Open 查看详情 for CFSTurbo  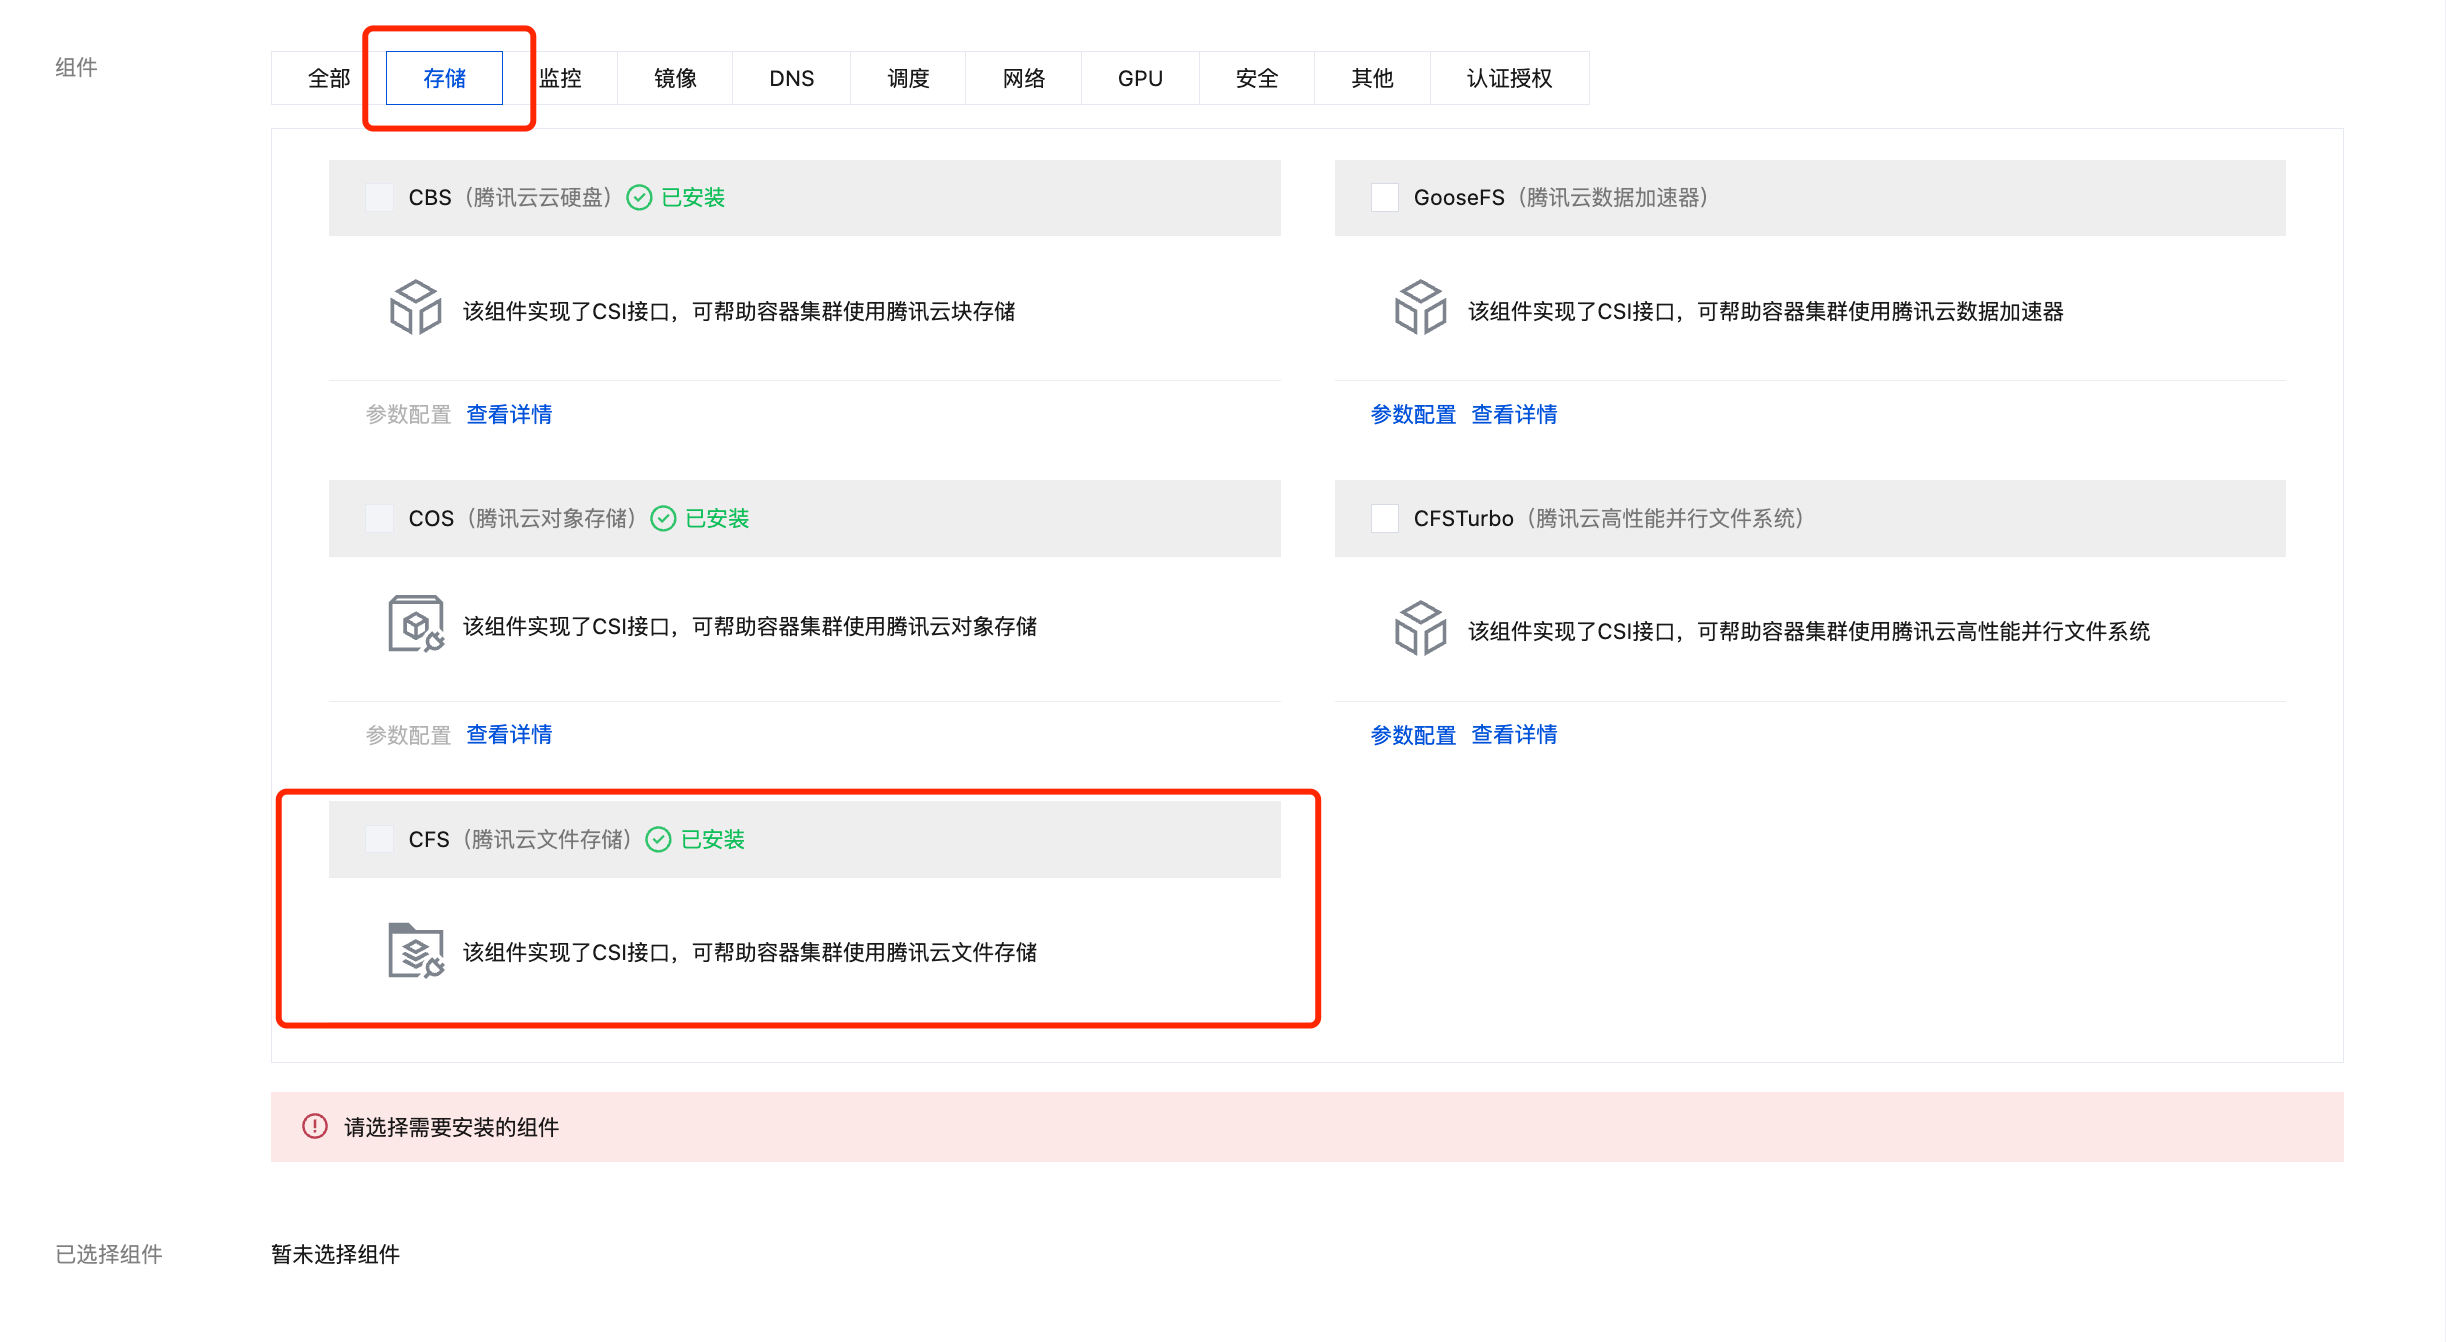coord(1514,734)
